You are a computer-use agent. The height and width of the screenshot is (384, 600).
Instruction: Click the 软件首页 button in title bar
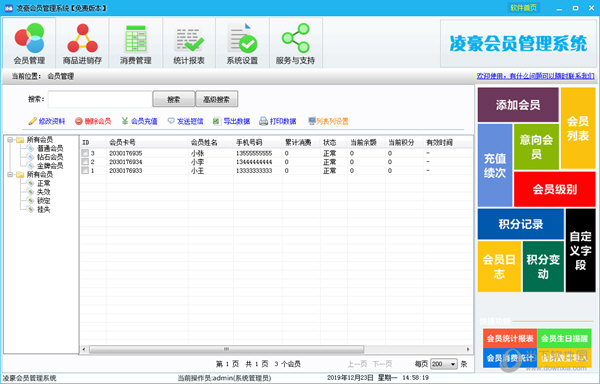click(523, 8)
